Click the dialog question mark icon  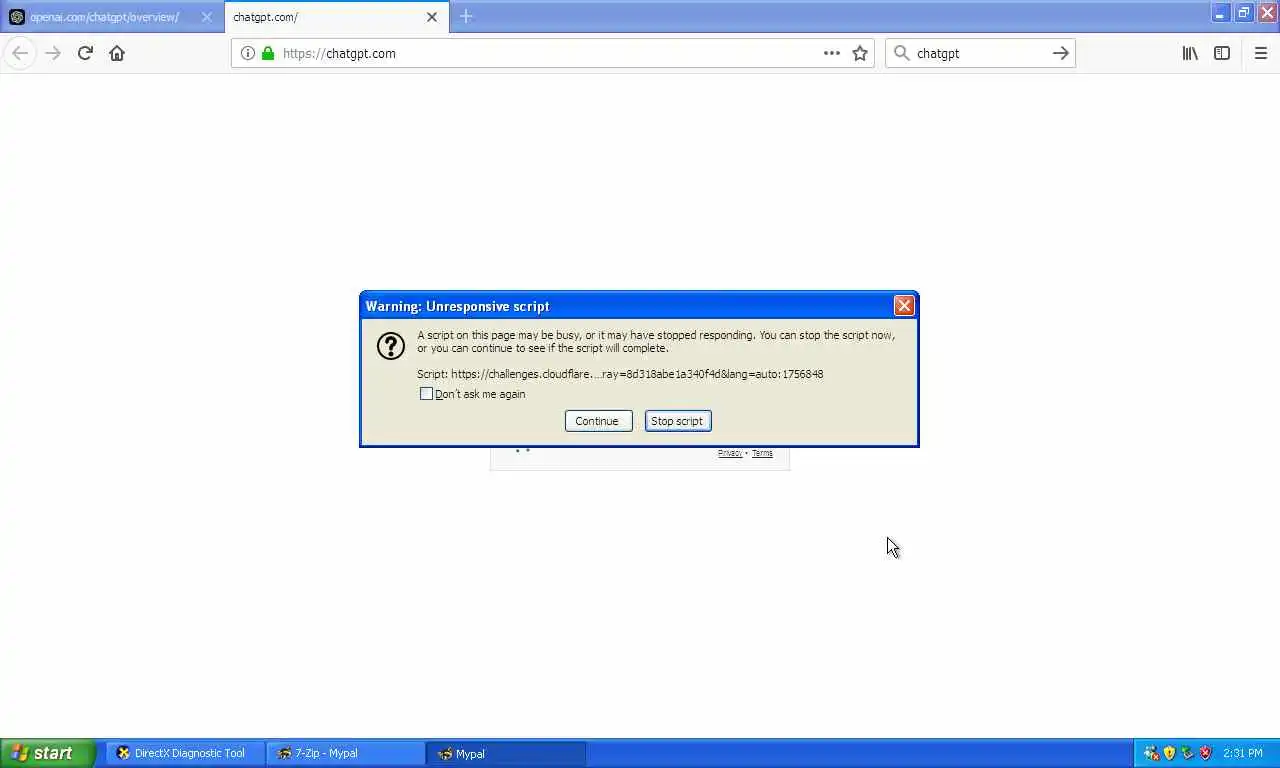(x=391, y=346)
